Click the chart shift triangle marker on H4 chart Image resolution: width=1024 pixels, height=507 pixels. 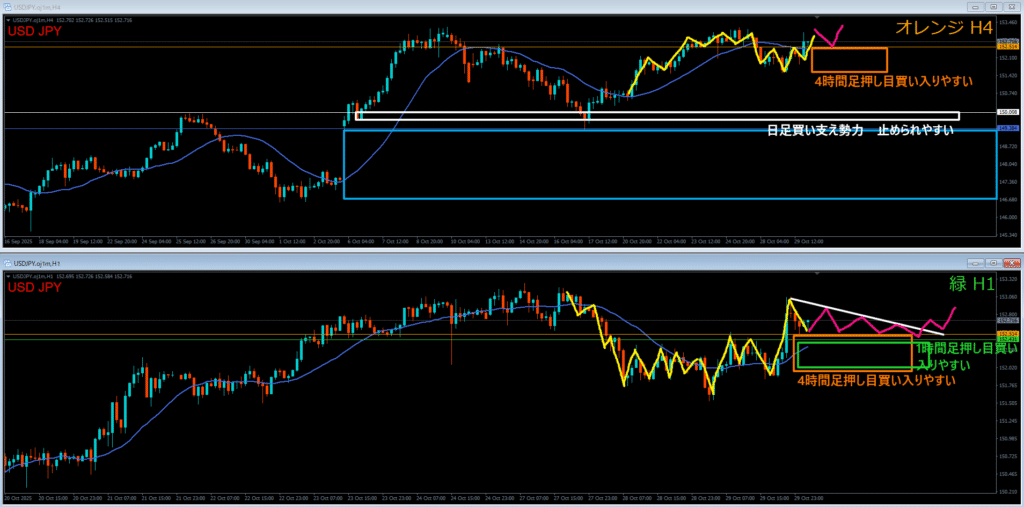point(818,17)
